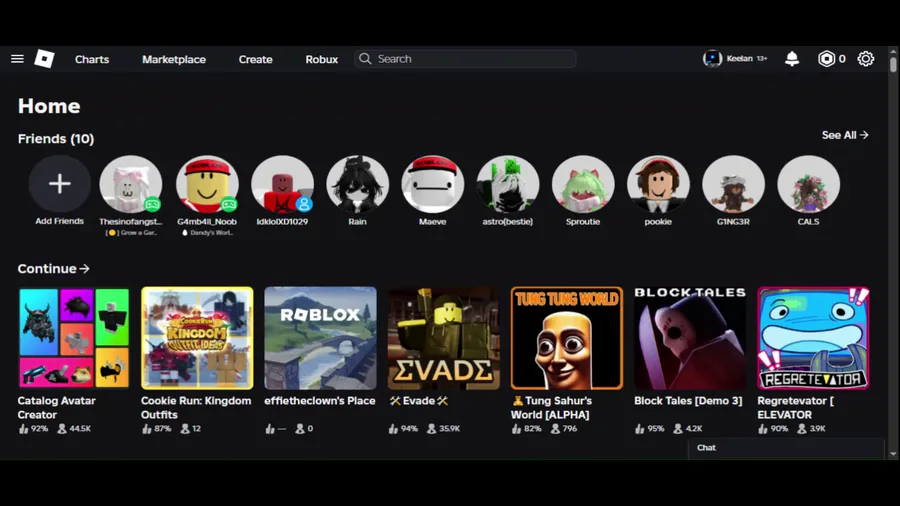Click the Thesinofangst friend name label

[x=131, y=221]
